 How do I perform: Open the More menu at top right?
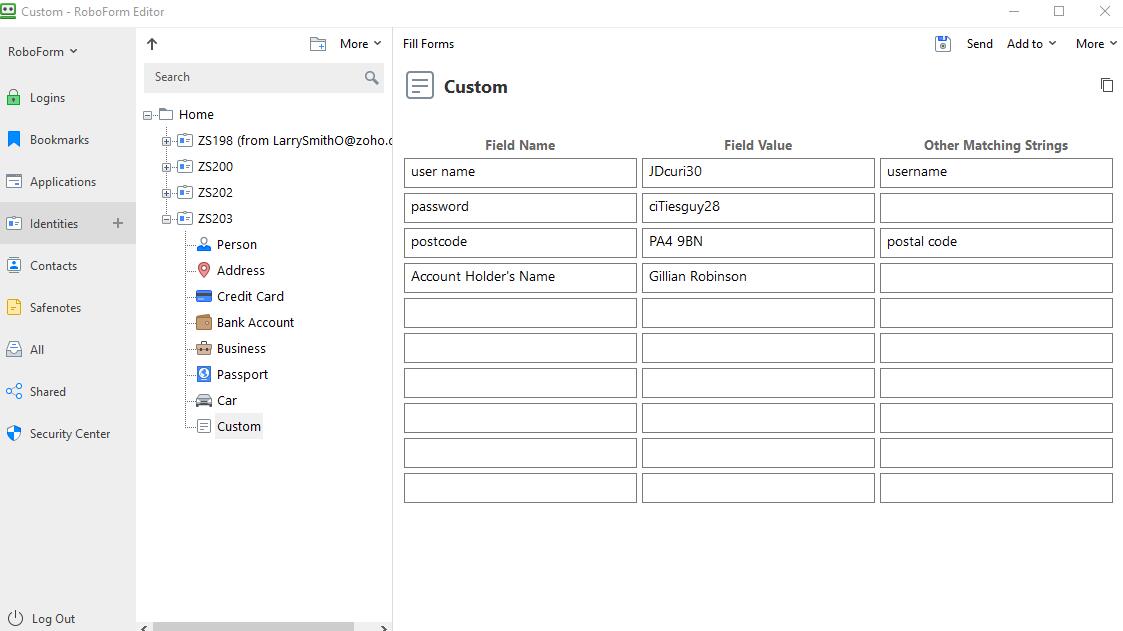click(1095, 44)
